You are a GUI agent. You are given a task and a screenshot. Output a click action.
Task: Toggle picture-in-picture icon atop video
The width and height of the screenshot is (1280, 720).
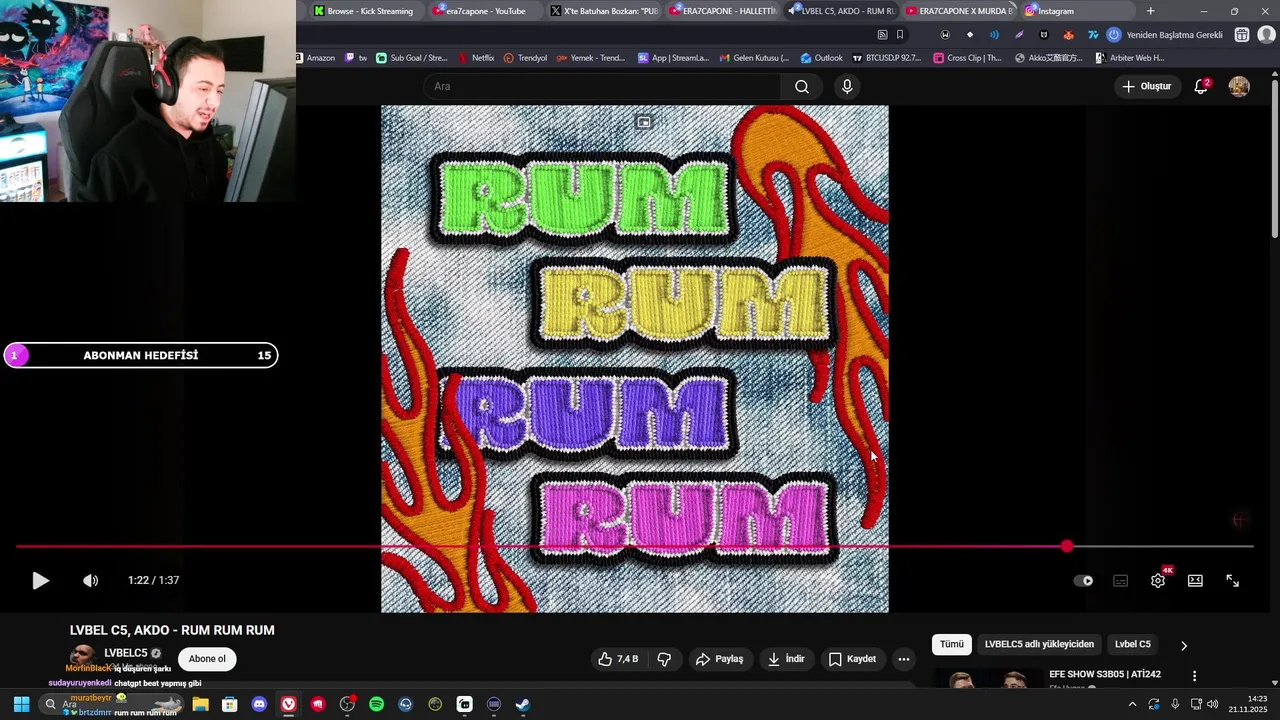pyautogui.click(x=644, y=122)
